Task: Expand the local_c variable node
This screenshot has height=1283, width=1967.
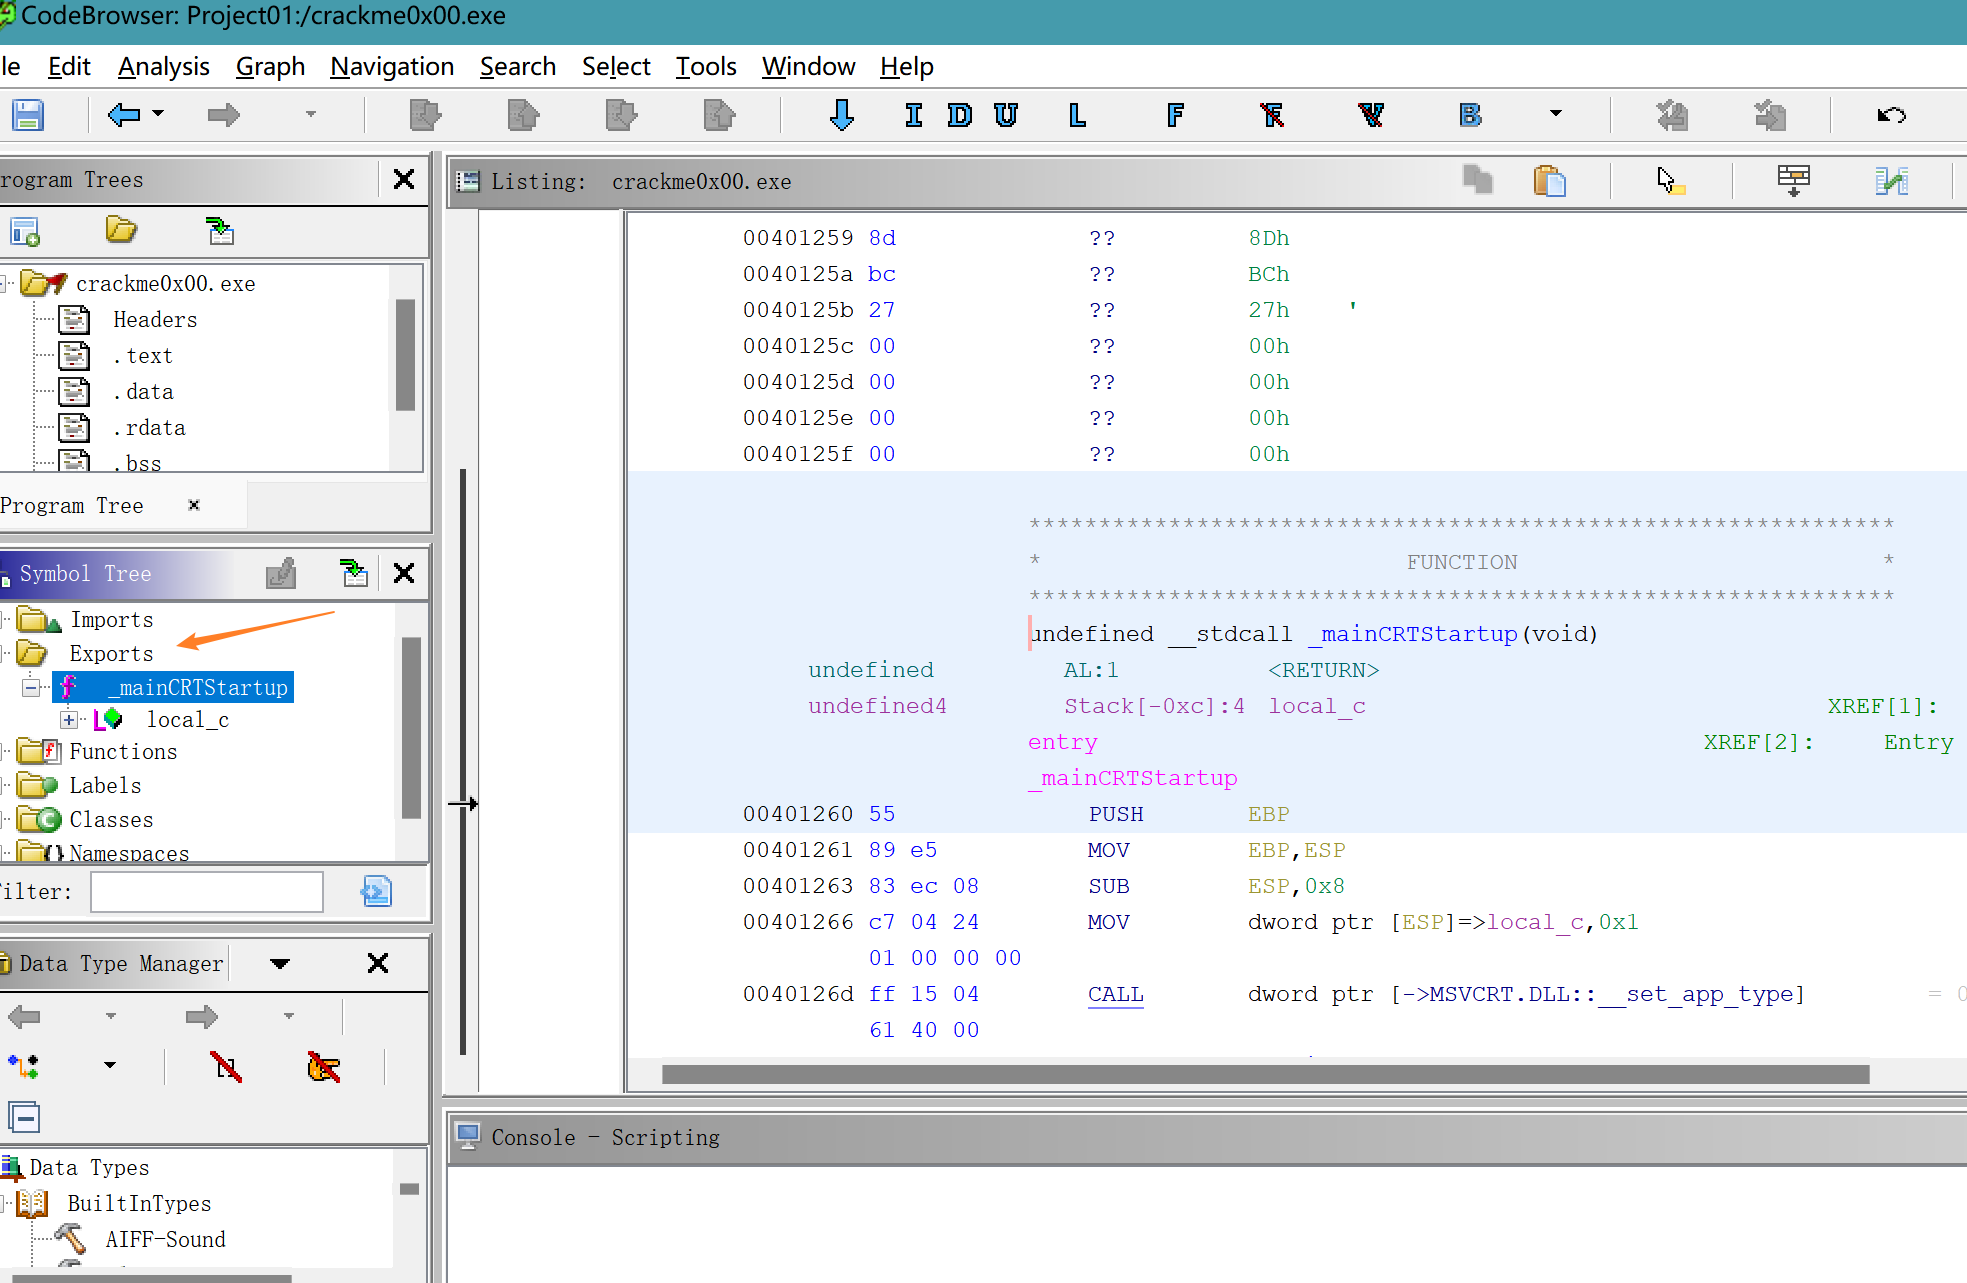Action: tap(66, 720)
